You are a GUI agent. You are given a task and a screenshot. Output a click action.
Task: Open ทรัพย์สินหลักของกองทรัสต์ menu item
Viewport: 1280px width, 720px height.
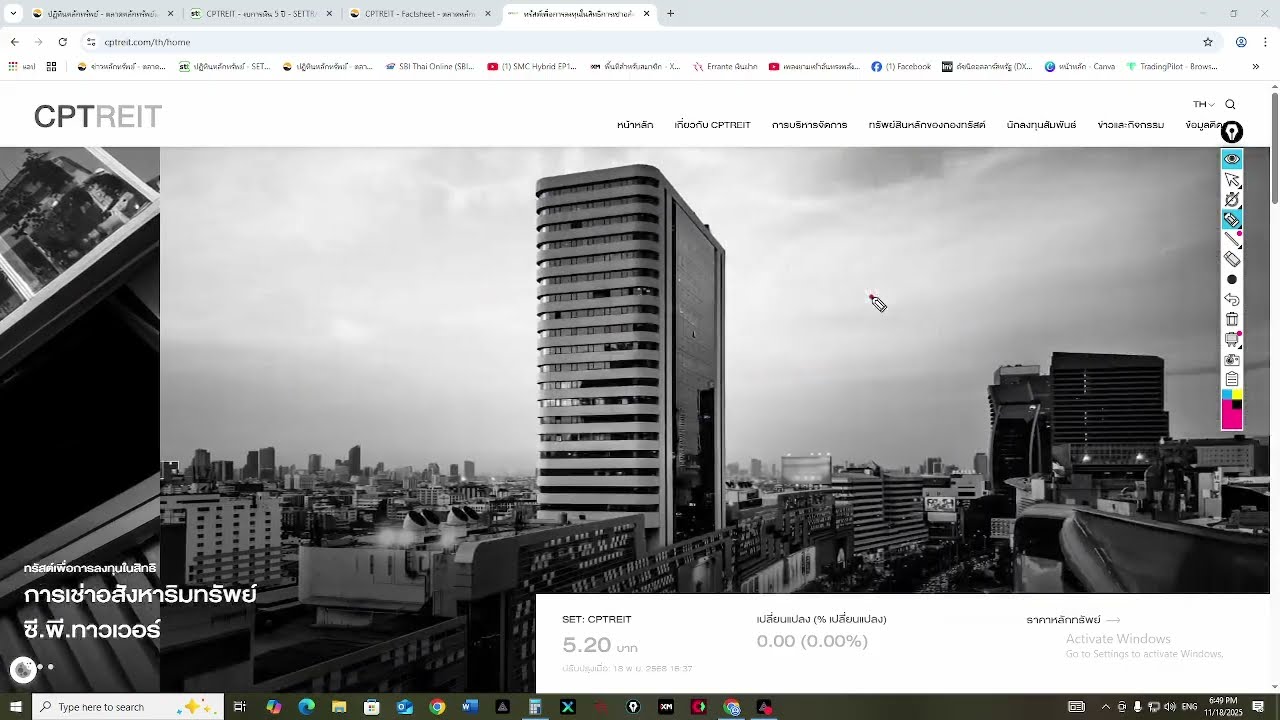[x=927, y=125]
